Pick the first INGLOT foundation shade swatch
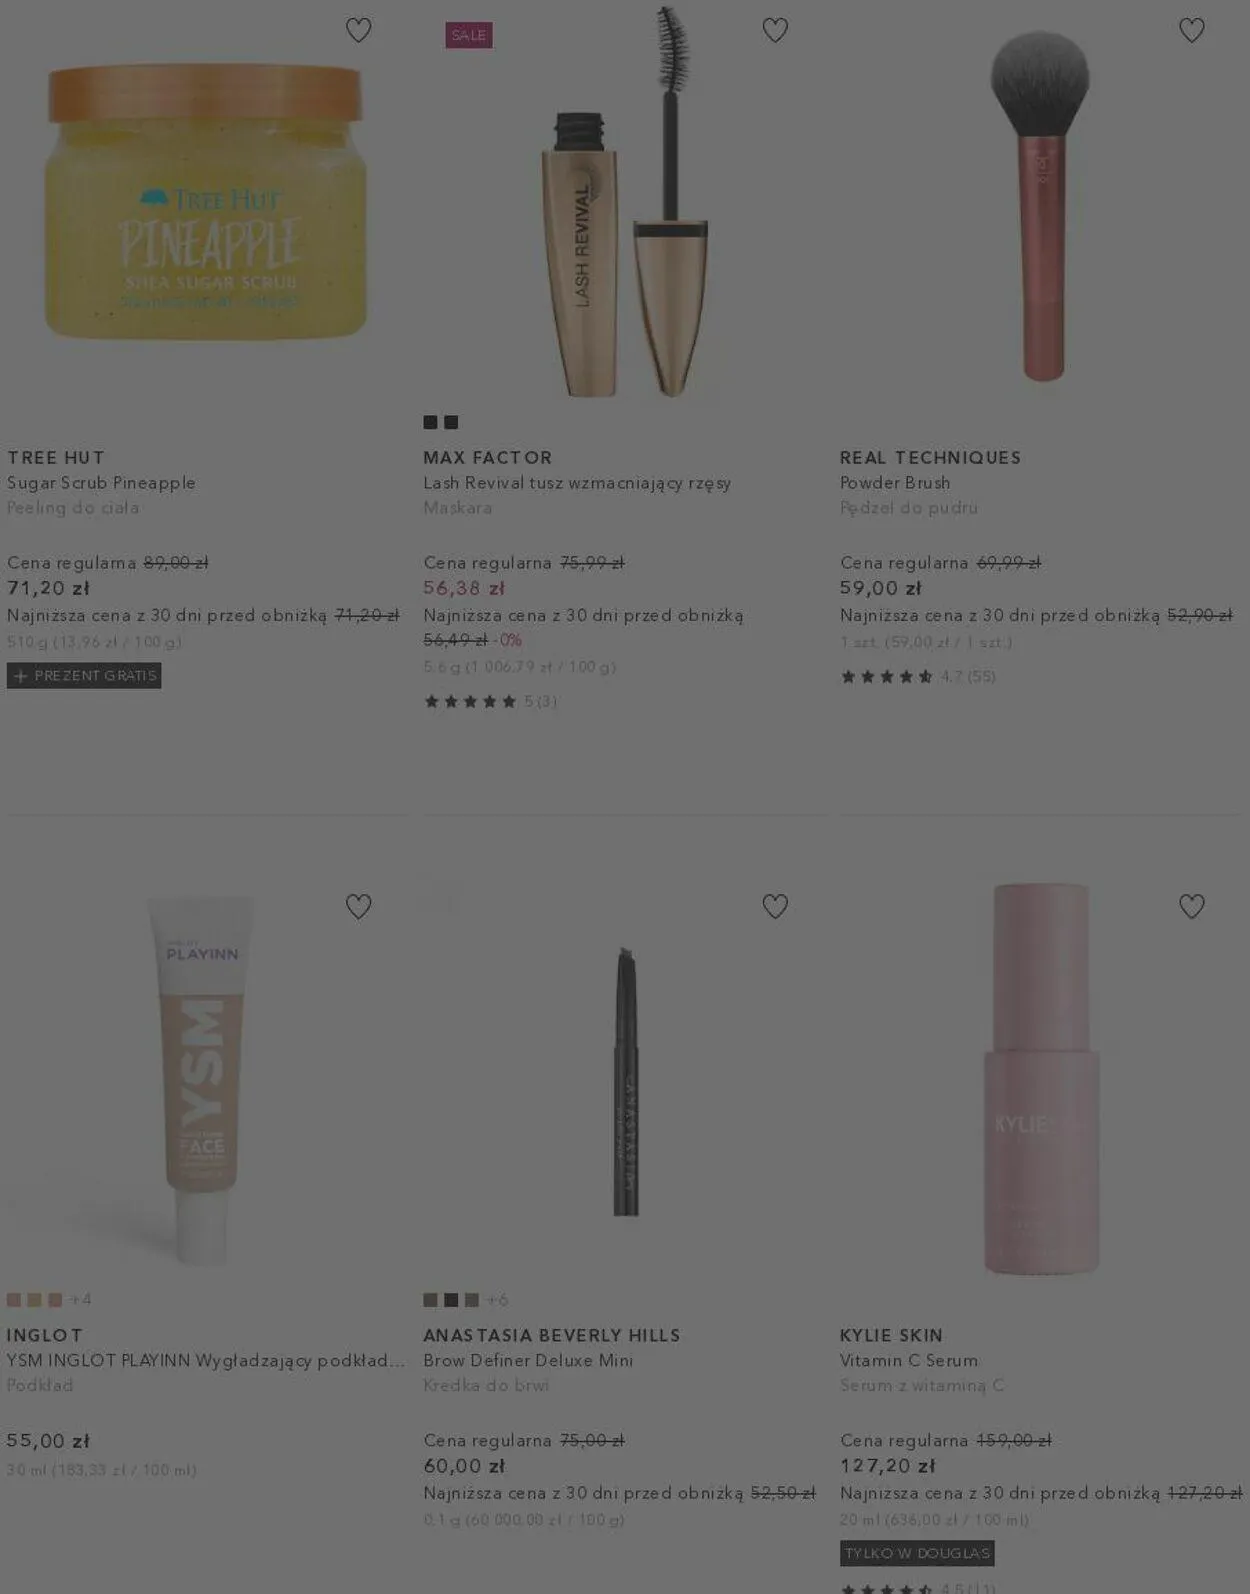Viewport: 1250px width, 1594px height. (14, 1300)
